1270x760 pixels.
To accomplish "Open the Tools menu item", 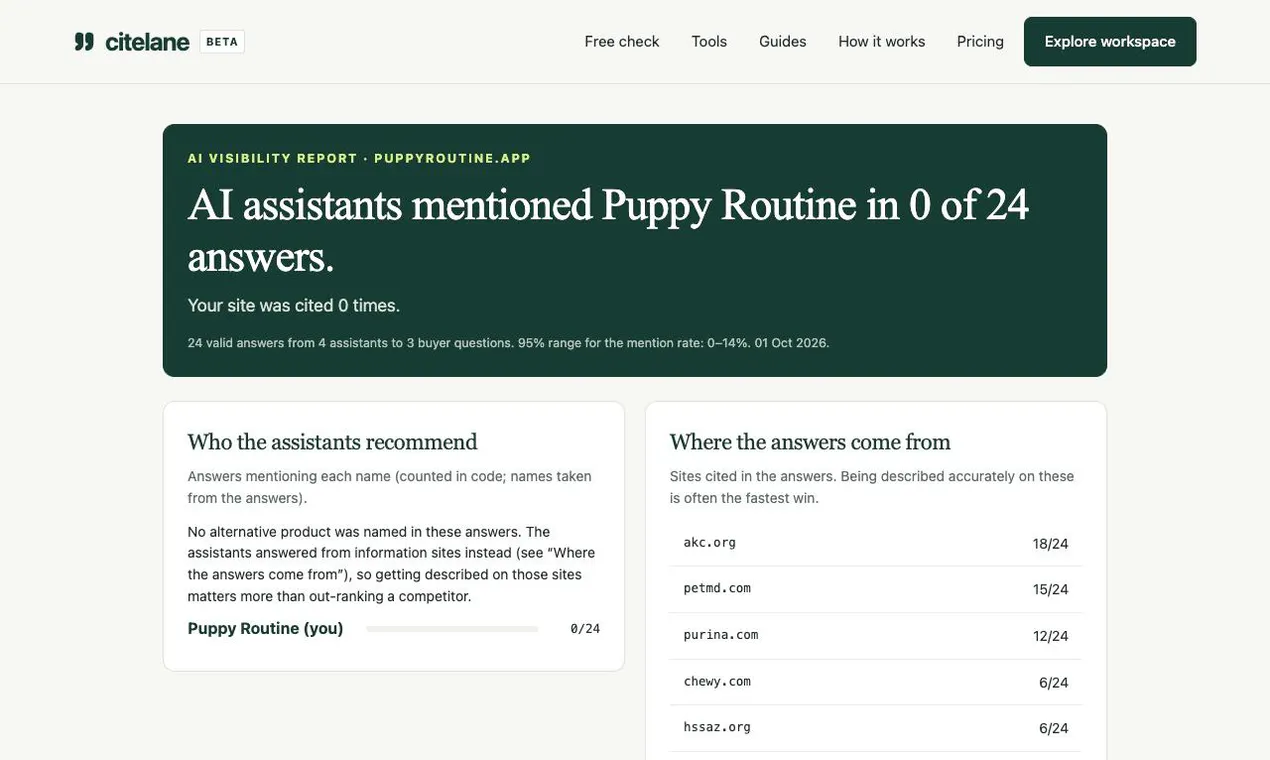I will [x=709, y=41].
